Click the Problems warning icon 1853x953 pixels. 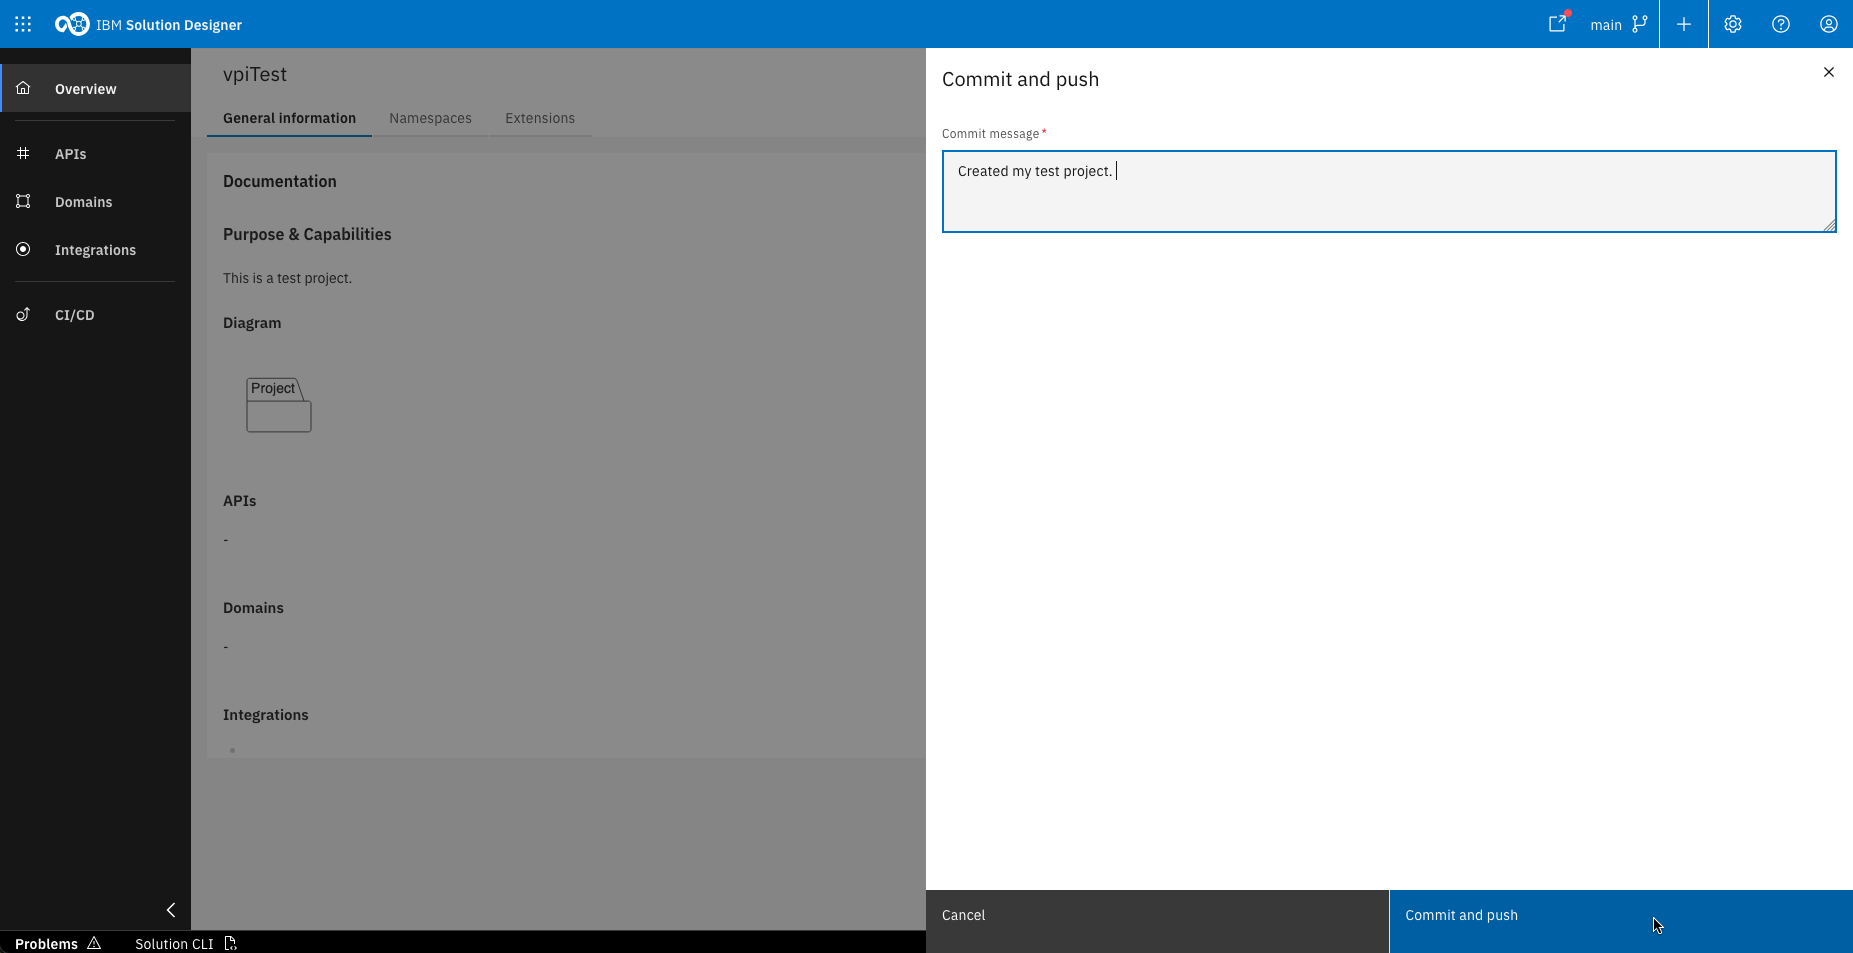[x=95, y=943]
